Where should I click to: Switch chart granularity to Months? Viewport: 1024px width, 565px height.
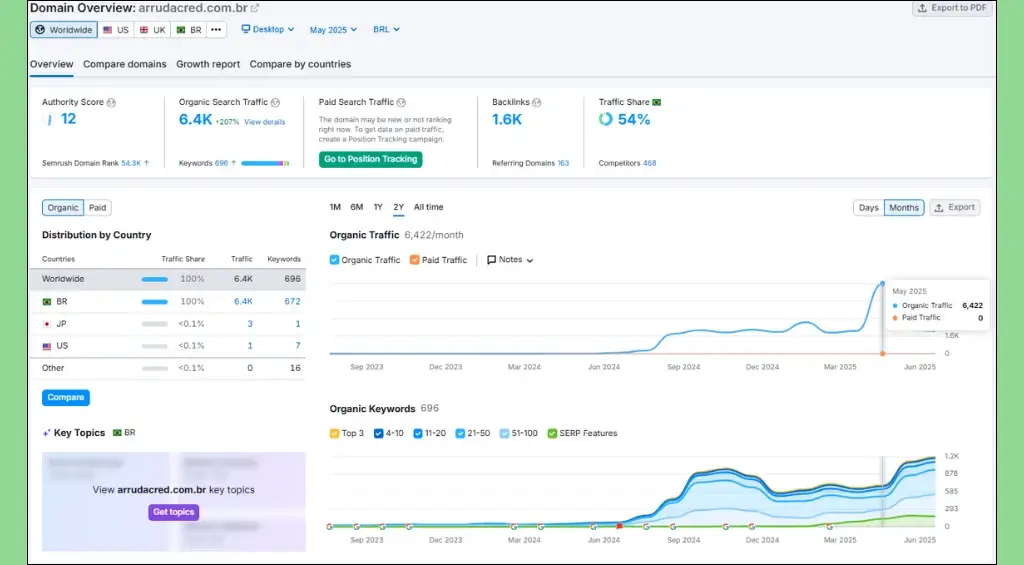tap(904, 208)
